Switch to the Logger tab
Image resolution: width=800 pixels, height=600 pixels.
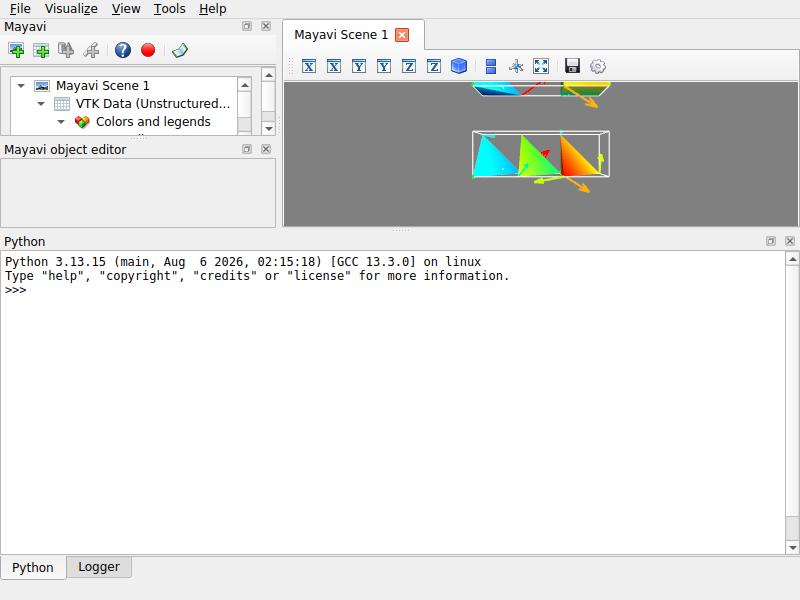click(x=98, y=567)
